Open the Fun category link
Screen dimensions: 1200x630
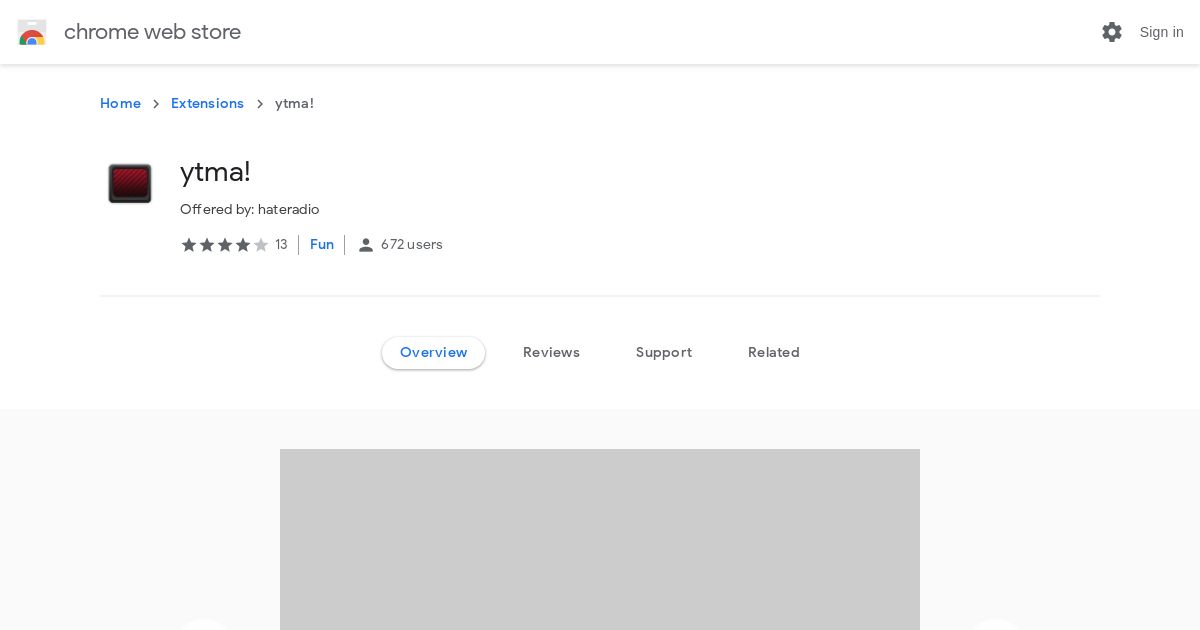click(x=322, y=245)
